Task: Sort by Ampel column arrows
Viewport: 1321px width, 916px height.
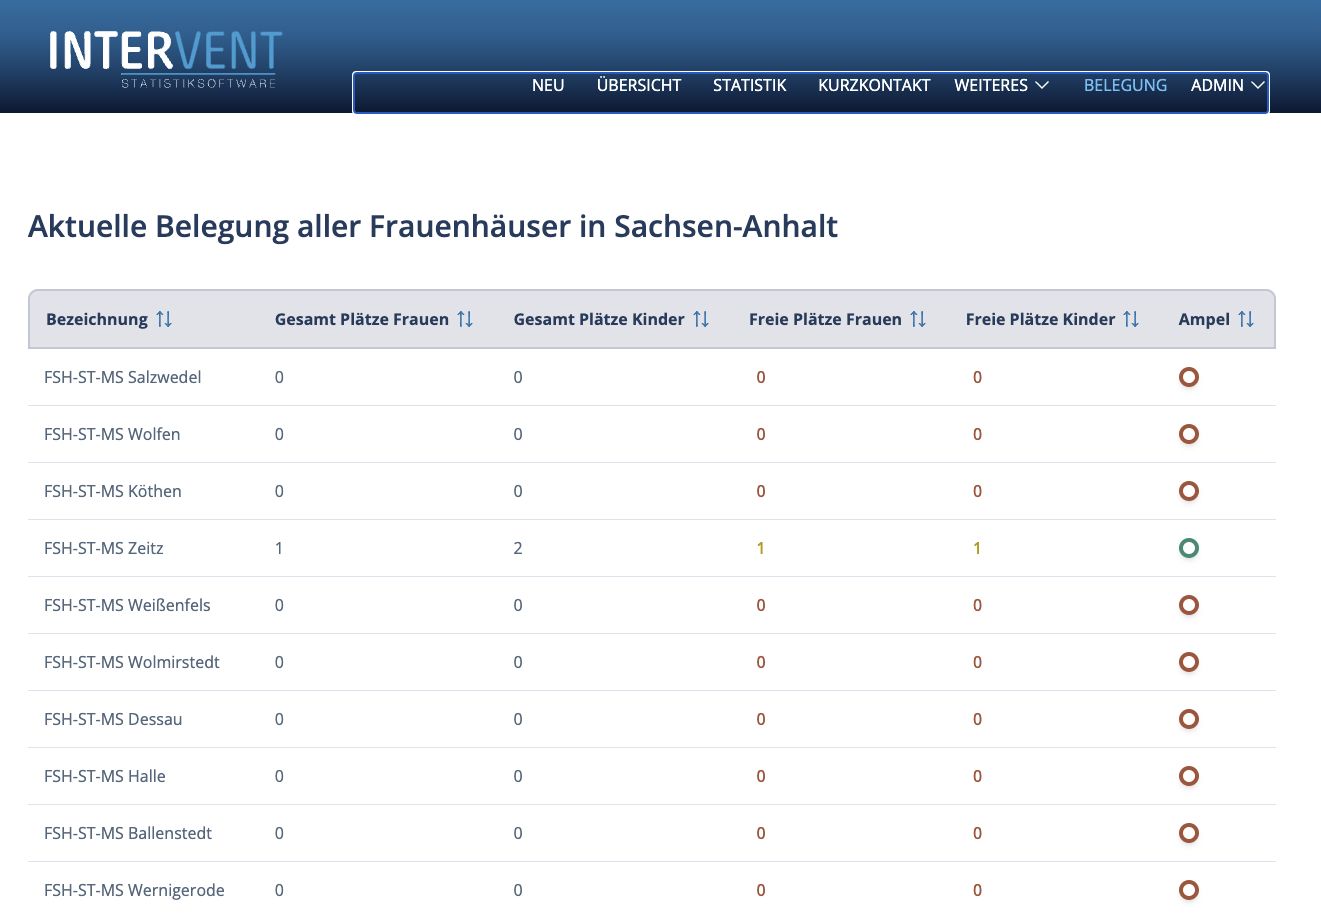Action: pyautogui.click(x=1246, y=319)
